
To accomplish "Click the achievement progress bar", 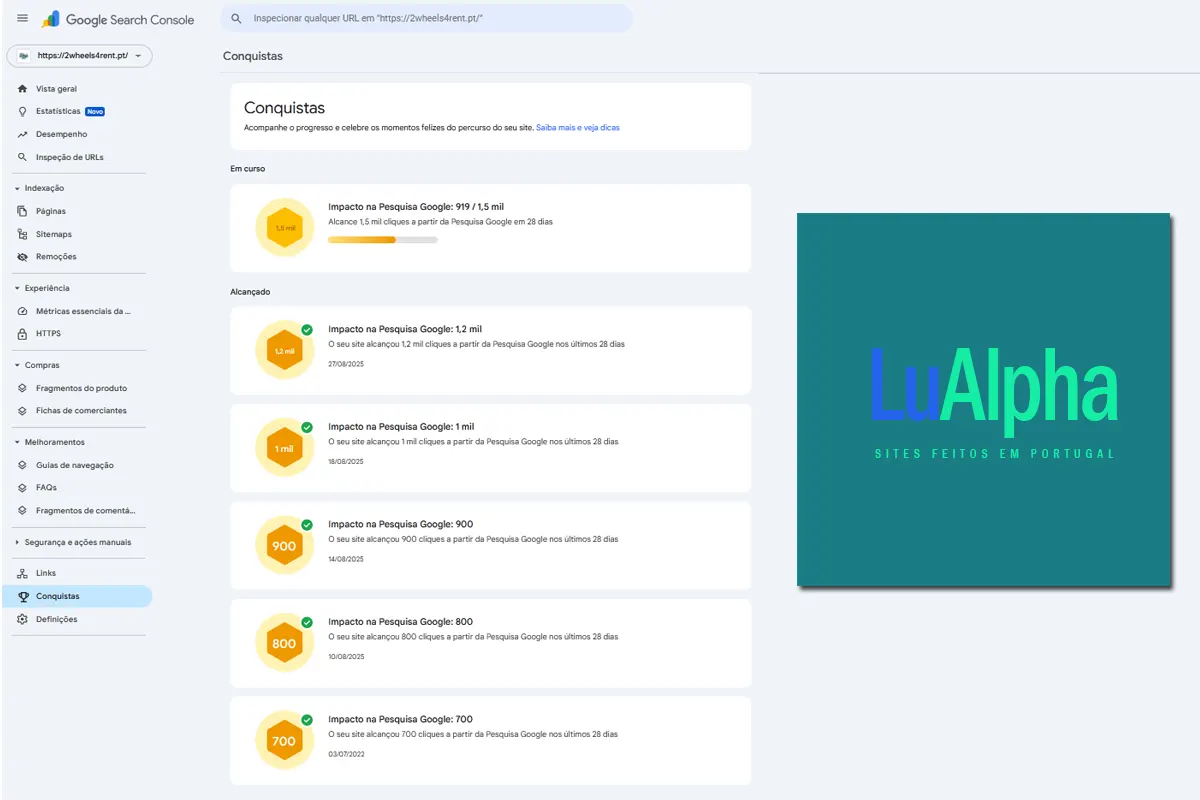I will [383, 239].
